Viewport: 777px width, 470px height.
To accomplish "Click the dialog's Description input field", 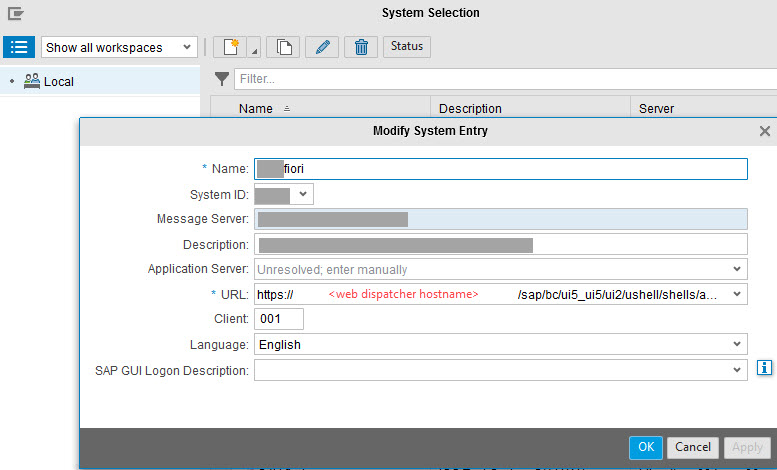I will [500, 244].
